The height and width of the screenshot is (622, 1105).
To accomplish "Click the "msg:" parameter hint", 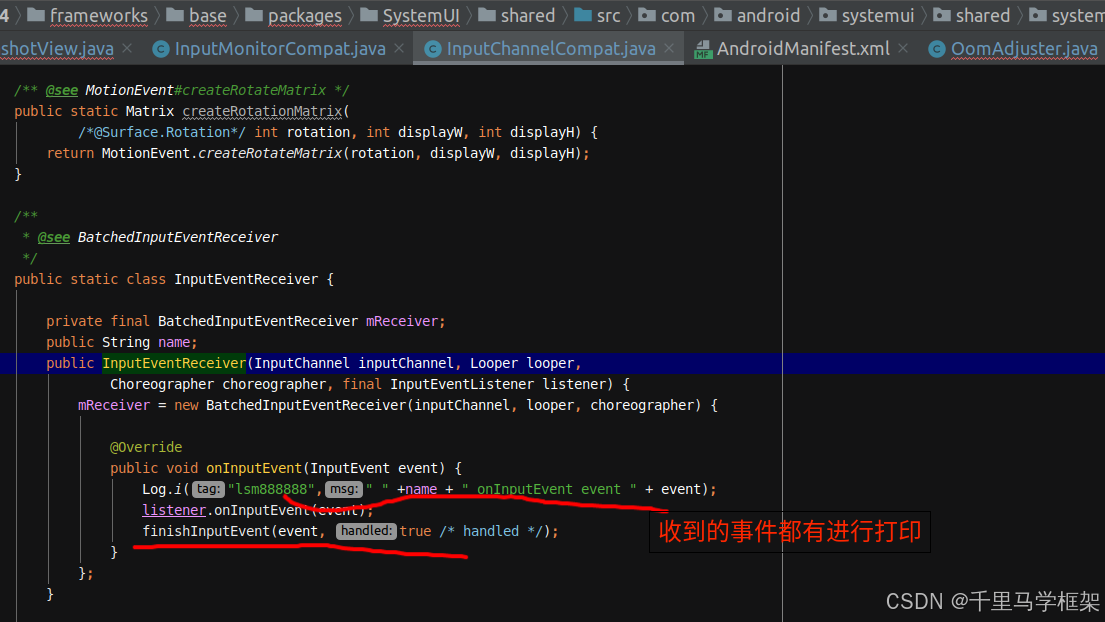I will (343, 489).
